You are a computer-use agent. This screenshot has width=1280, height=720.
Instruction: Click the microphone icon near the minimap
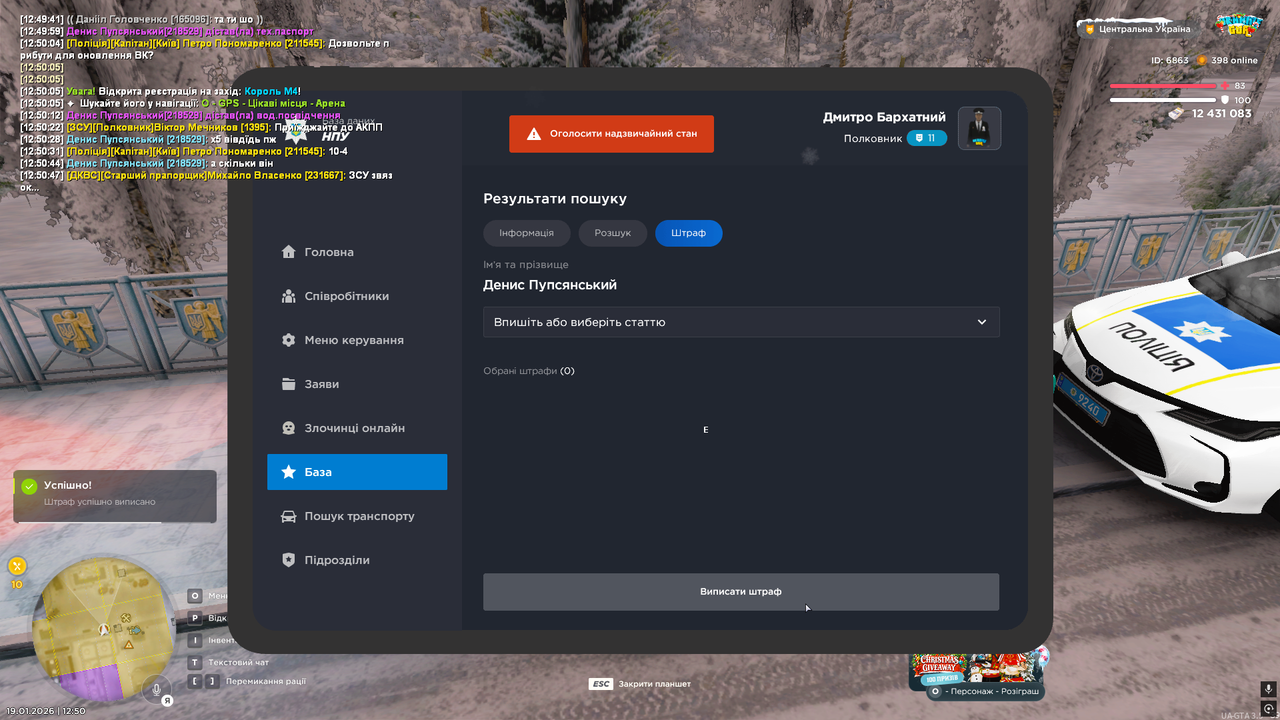click(x=155, y=688)
